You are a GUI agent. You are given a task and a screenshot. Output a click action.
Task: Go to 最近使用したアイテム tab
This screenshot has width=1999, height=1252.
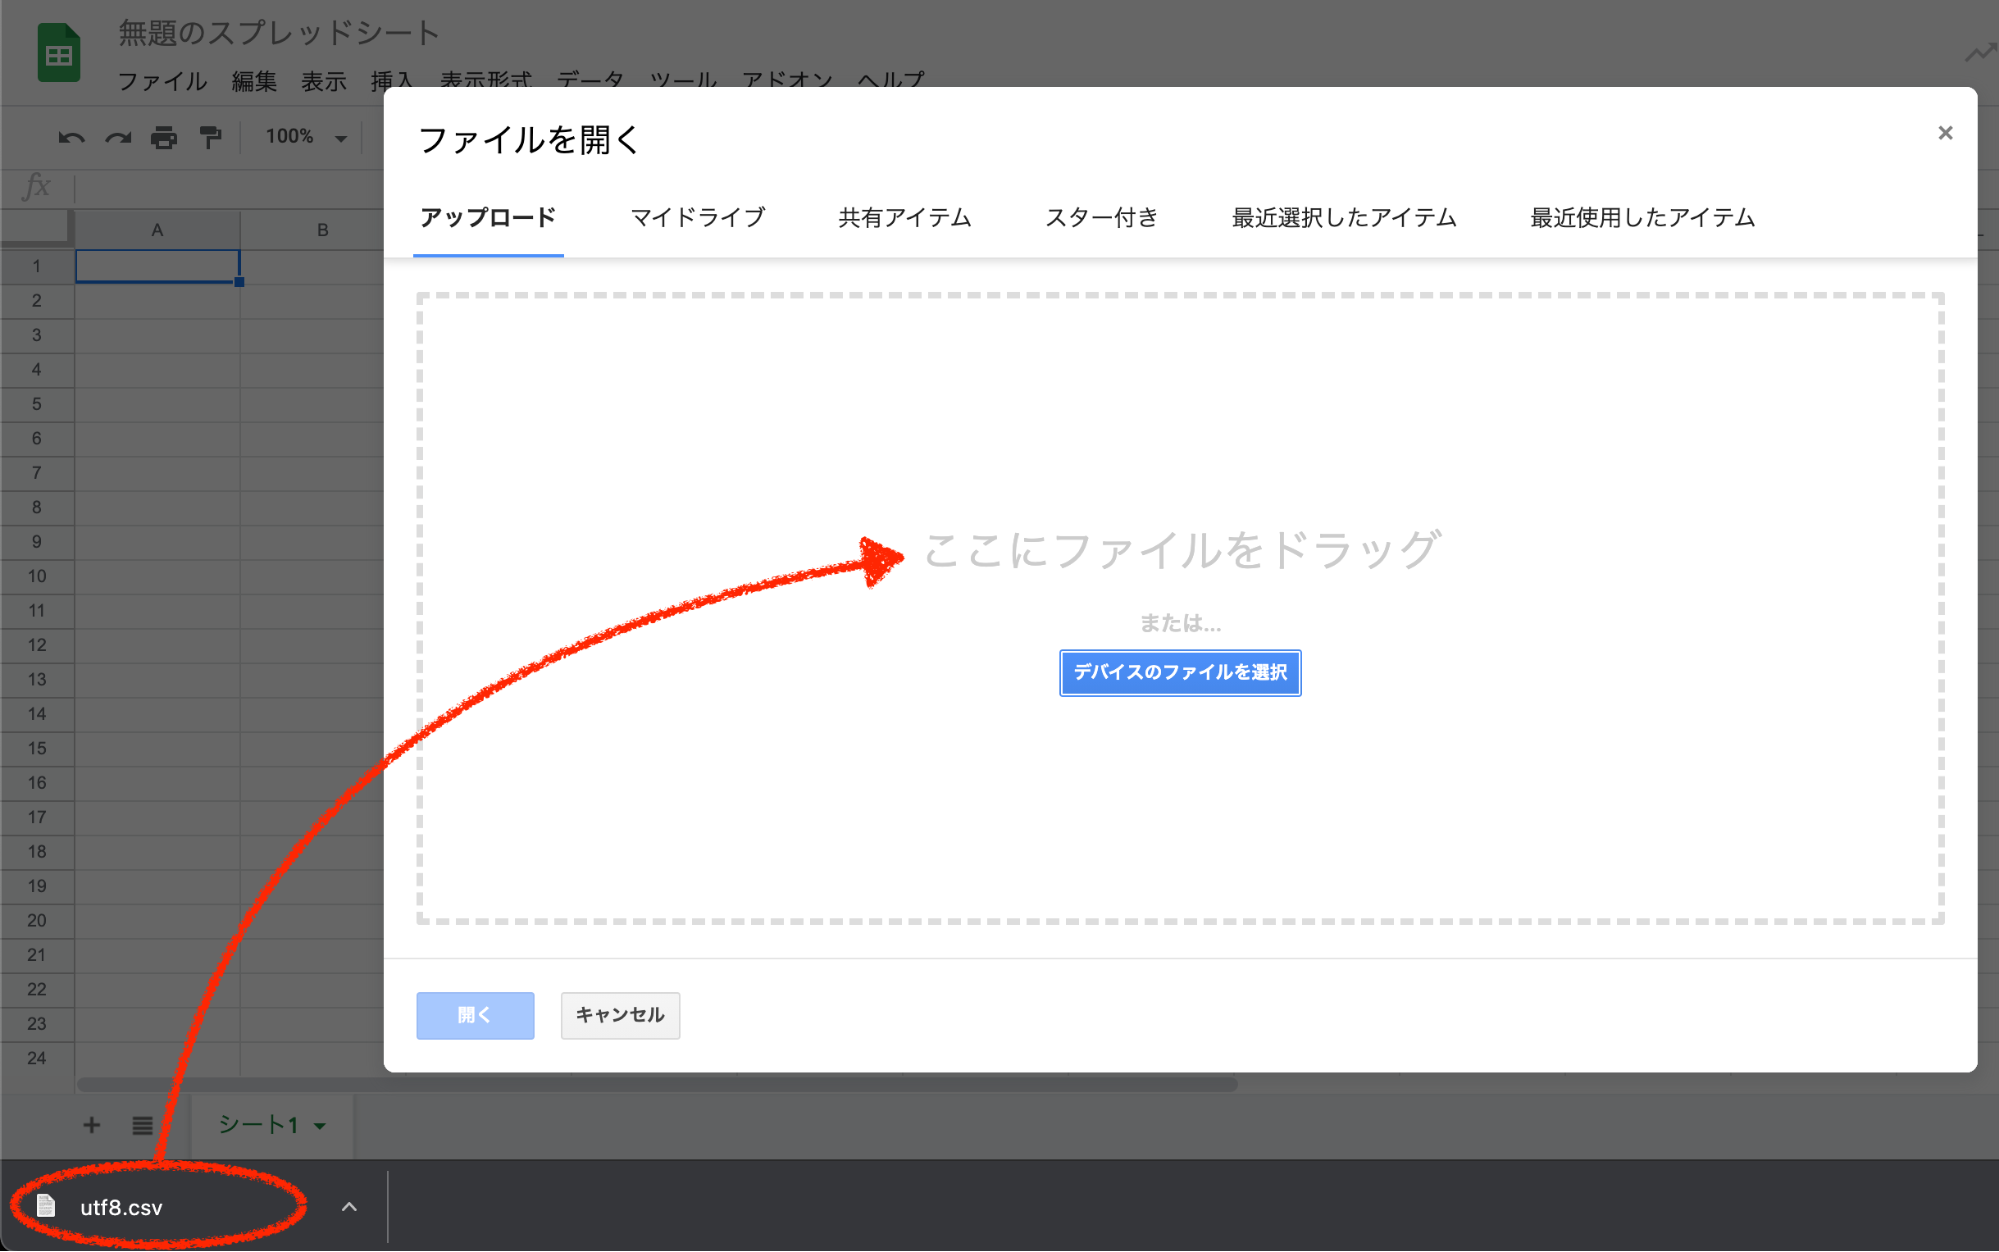point(1642,218)
